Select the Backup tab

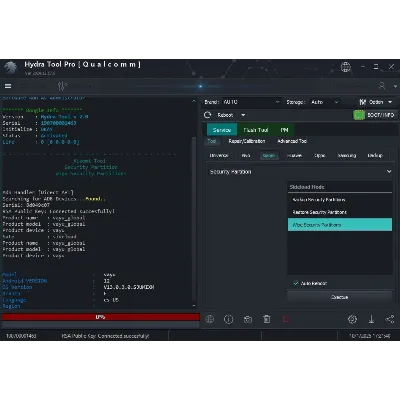pyautogui.click(x=375, y=156)
